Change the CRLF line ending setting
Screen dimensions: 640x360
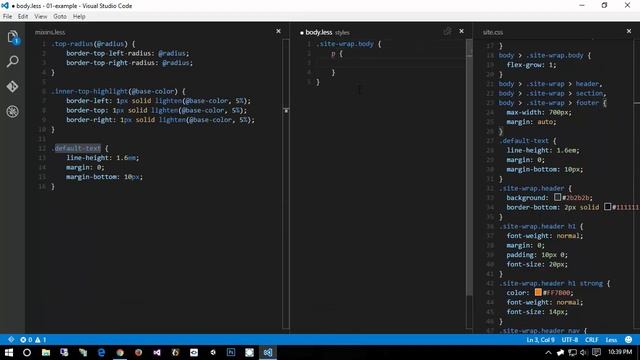(591, 340)
